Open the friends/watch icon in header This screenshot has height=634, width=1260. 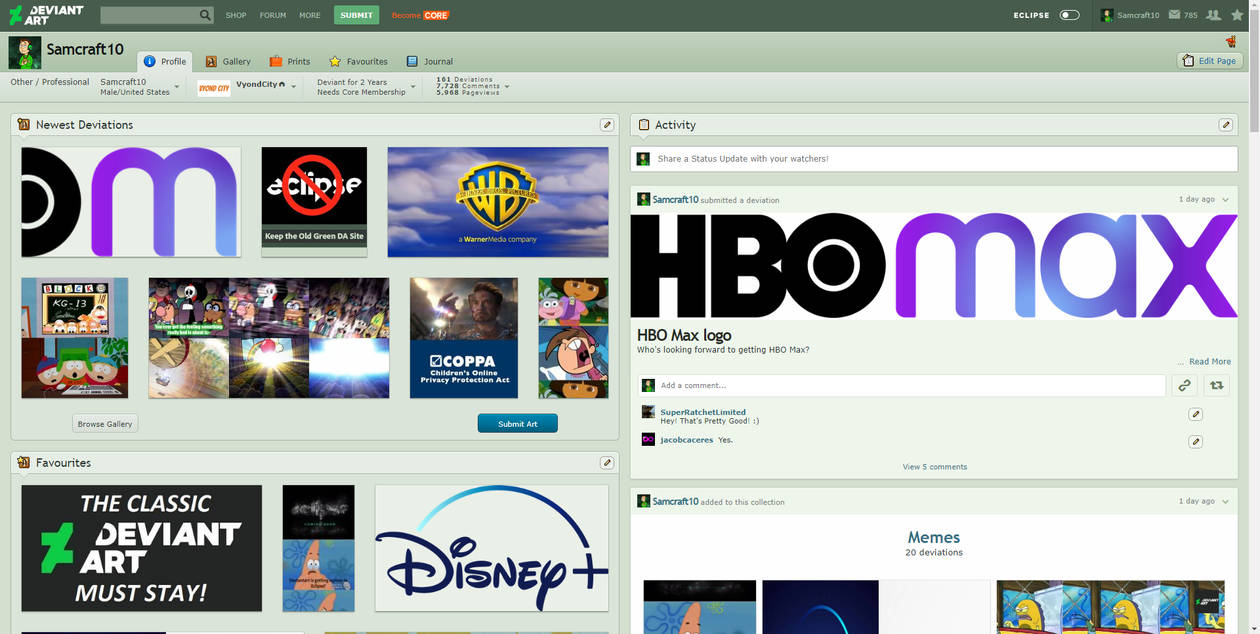pyautogui.click(x=1214, y=15)
